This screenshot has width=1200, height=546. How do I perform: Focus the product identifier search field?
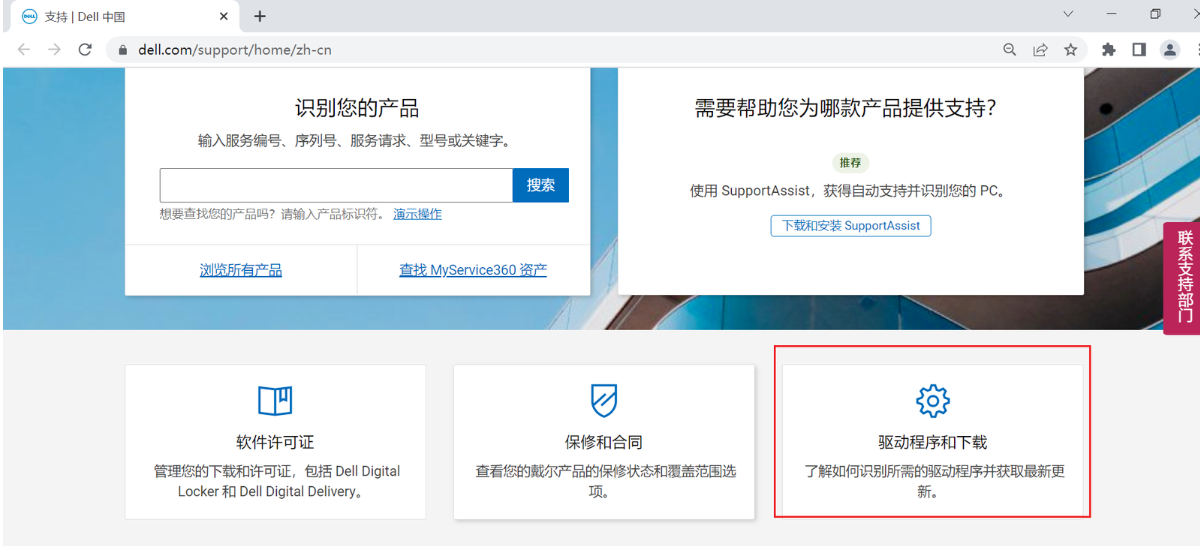[x=336, y=185]
